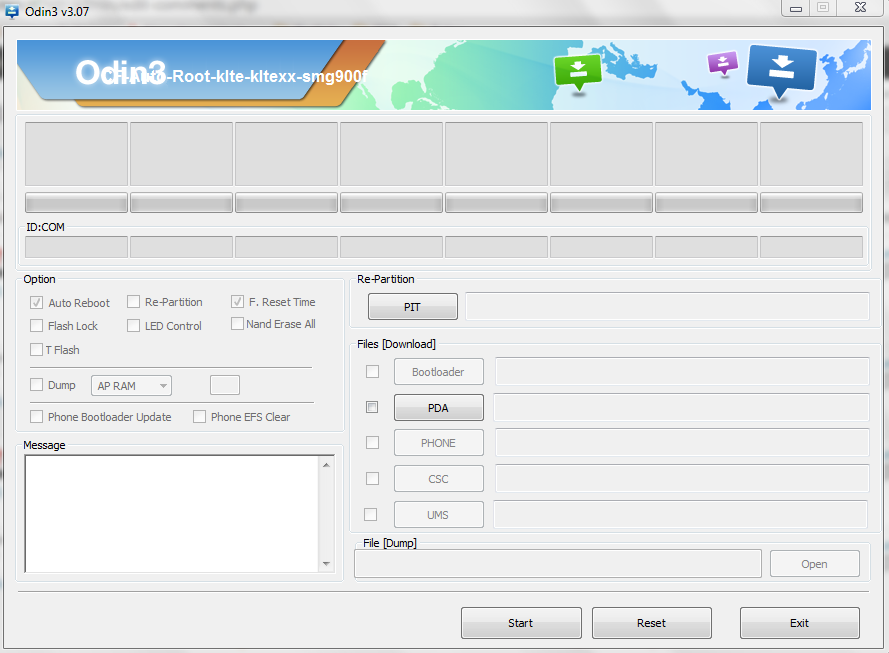Enable the Re-Partition checkbox

[133, 302]
